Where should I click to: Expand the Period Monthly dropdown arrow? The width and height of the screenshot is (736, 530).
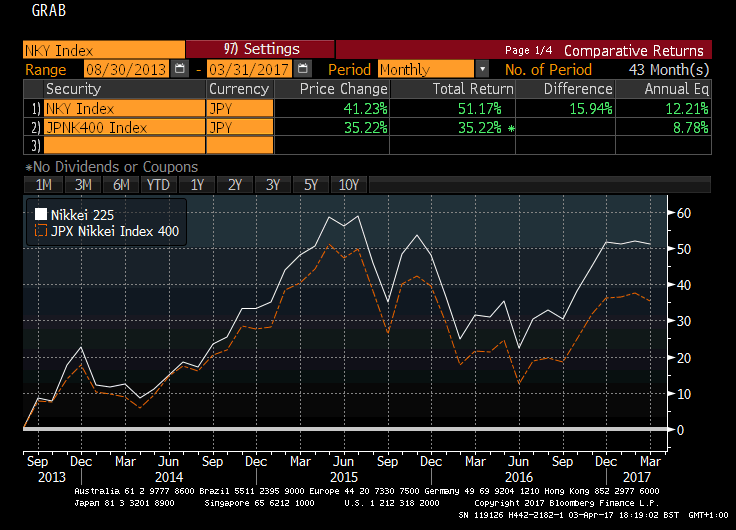482,69
